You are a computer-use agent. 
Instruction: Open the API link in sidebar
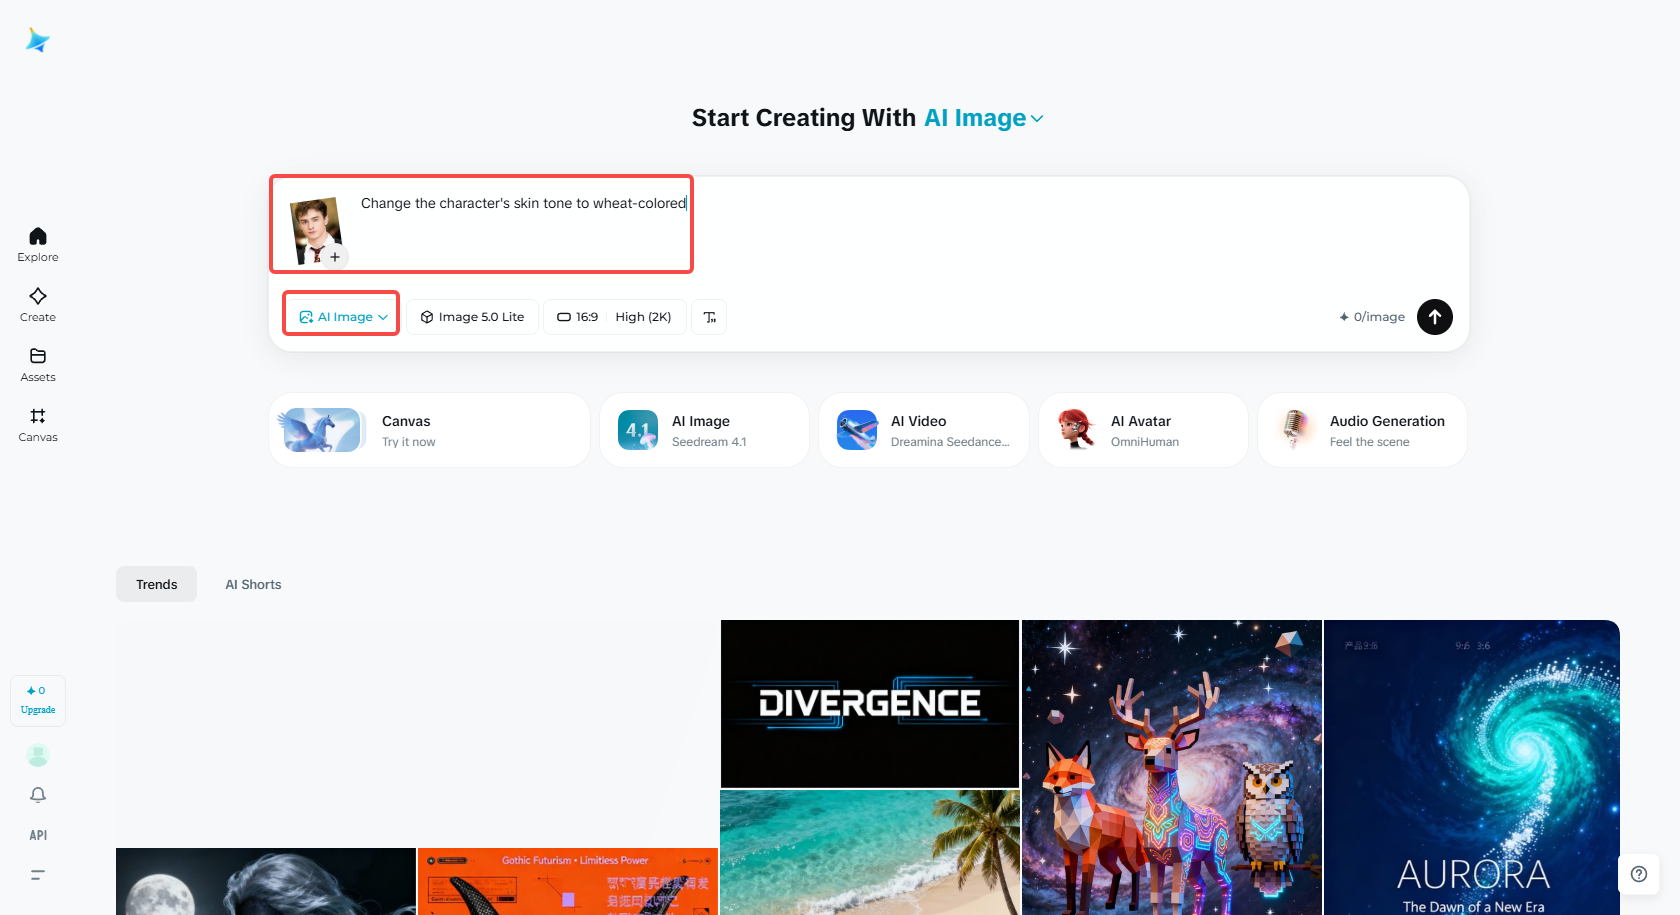coord(38,835)
